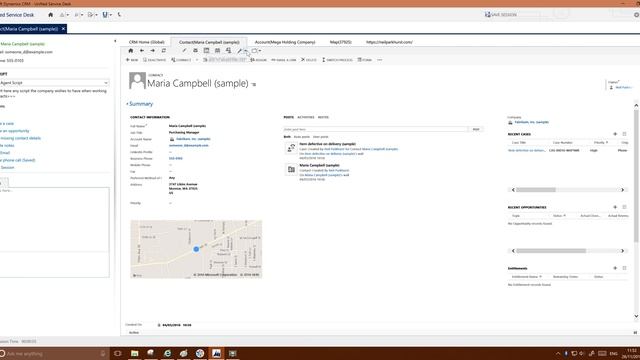Switch to the neilparkhurst.com web tab
The width and height of the screenshot is (640, 360).
point(389,42)
